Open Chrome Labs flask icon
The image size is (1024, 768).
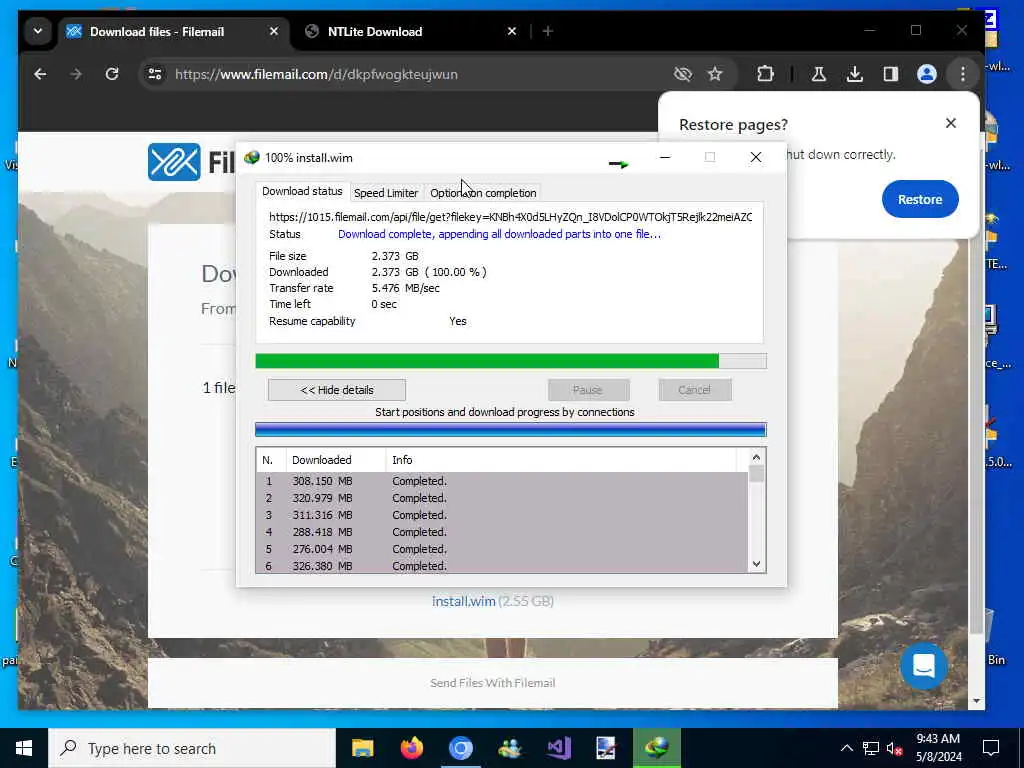[x=818, y=74]
